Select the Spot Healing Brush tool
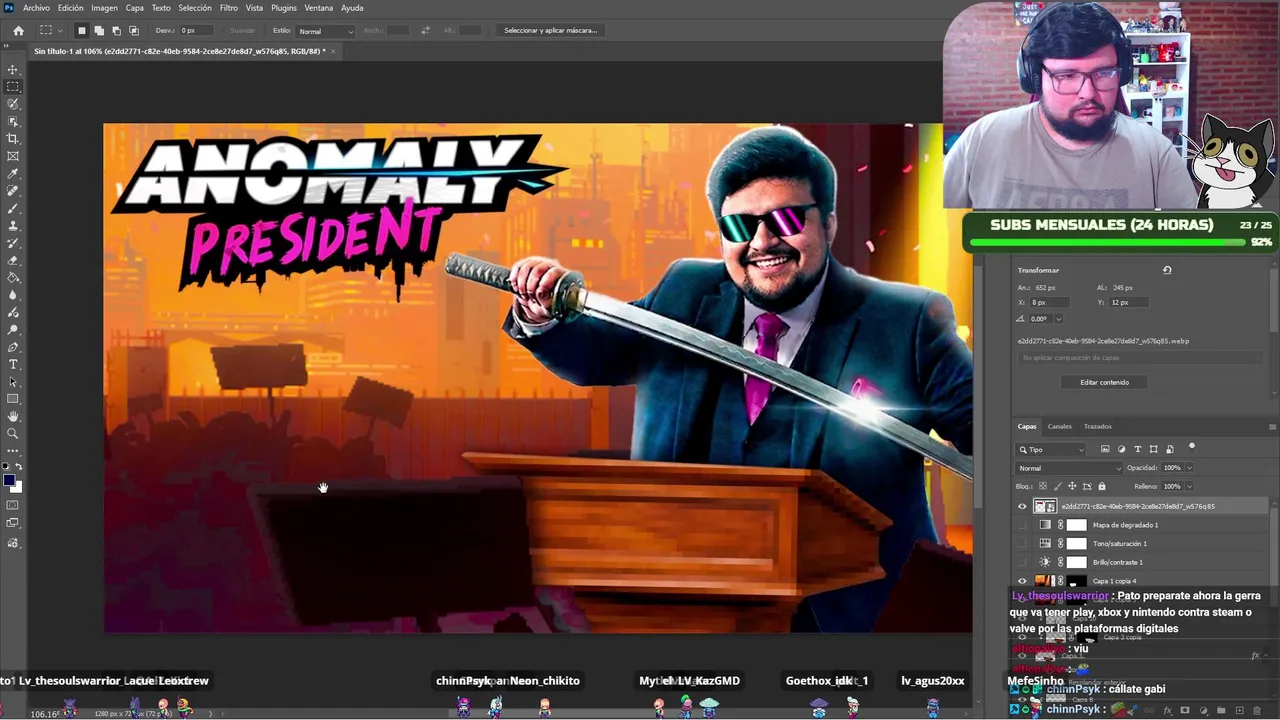The height and width of the screenshot is (720, 1280). click(x=13, y=191)
